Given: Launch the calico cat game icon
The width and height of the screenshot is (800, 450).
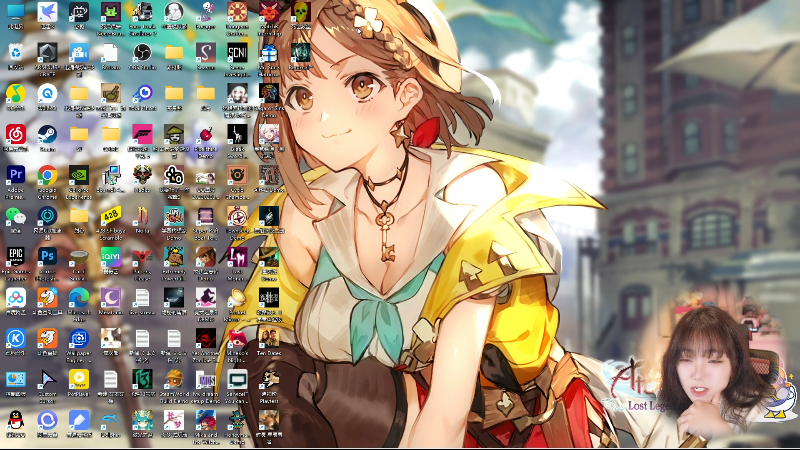Looking at the screenshot, I should click(x=111, y=338).
